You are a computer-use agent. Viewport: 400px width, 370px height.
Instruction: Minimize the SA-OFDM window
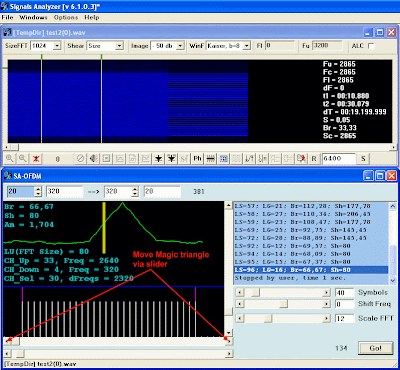click(x=368, y=176)
